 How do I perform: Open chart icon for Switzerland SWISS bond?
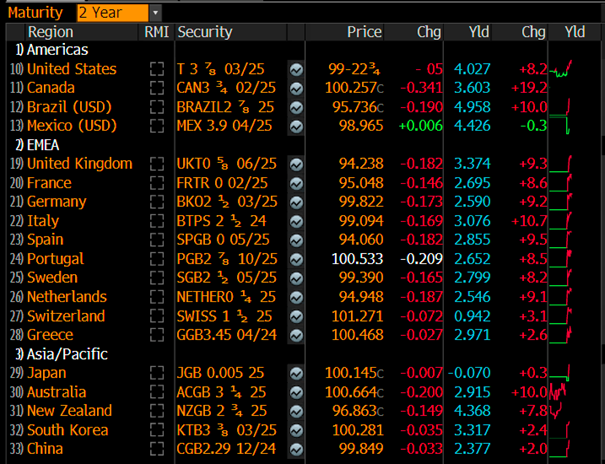click(x=296, y=316)
